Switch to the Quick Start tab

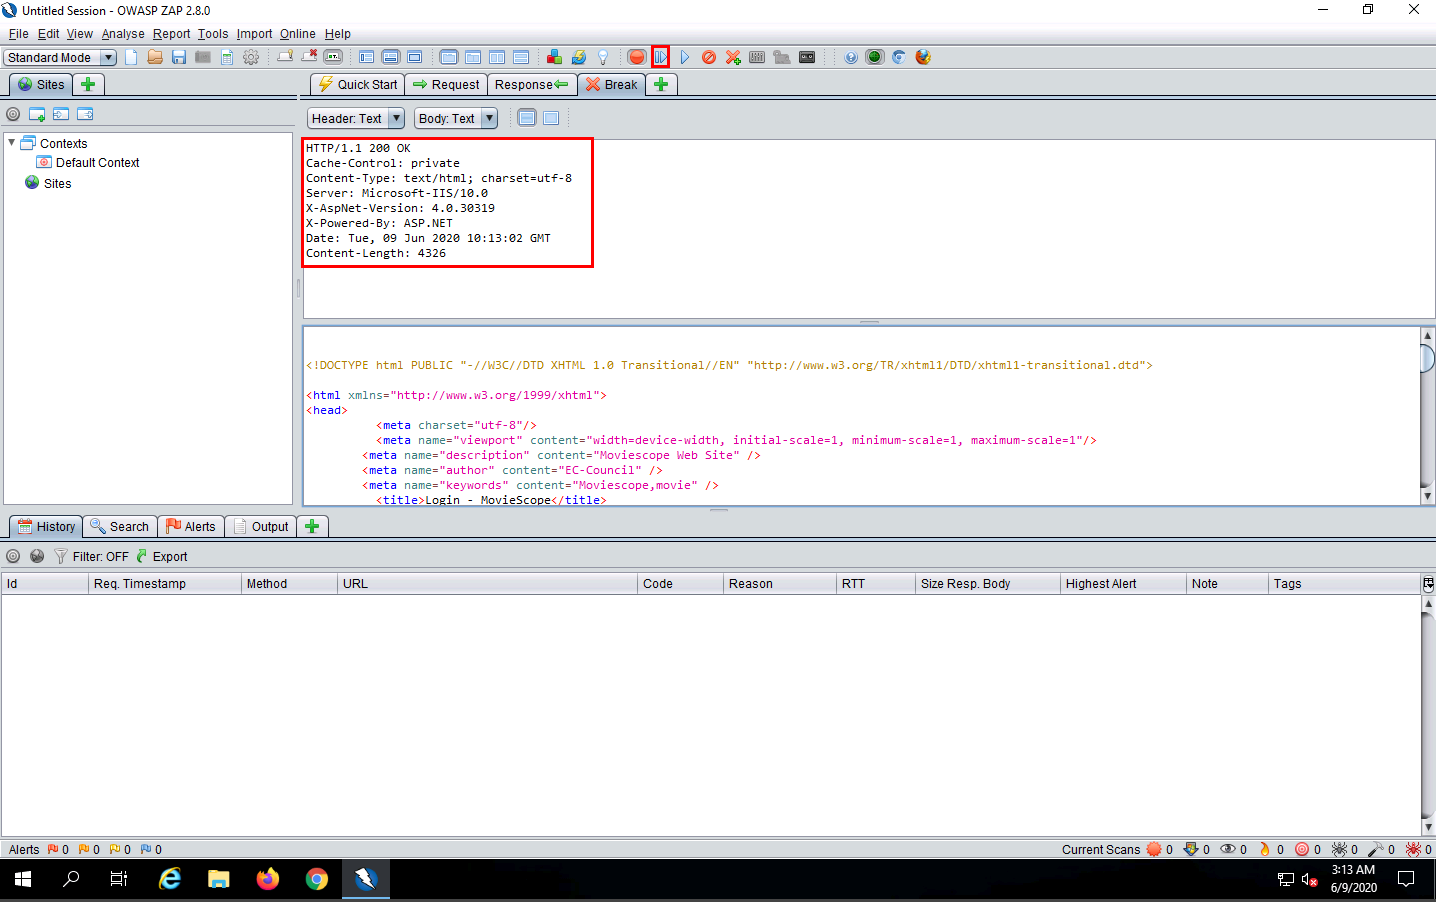(x=357, y=84)
